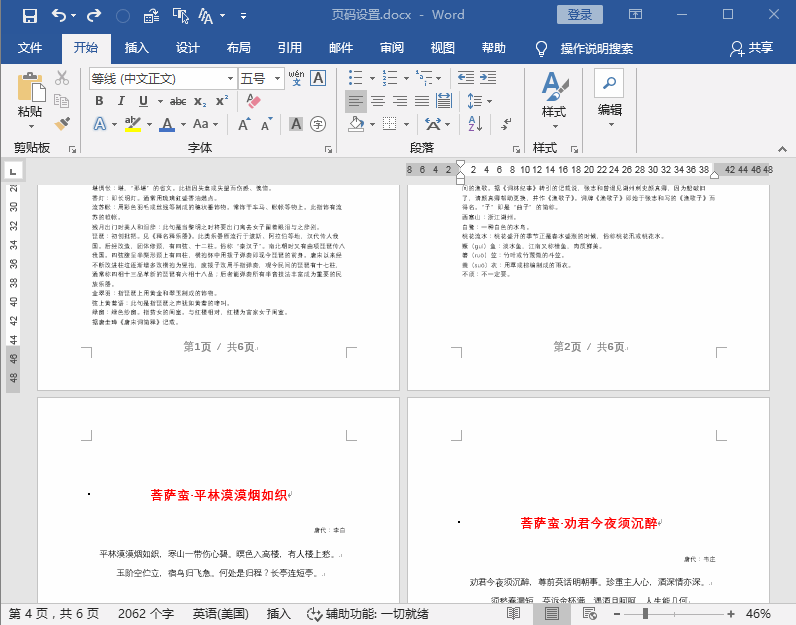796x625 pixels.
Task: Click the Save icon in title bar
Action: 29,15
